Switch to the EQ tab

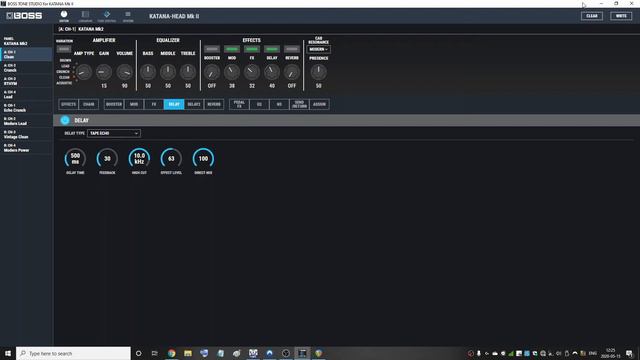tap(259, 104)
